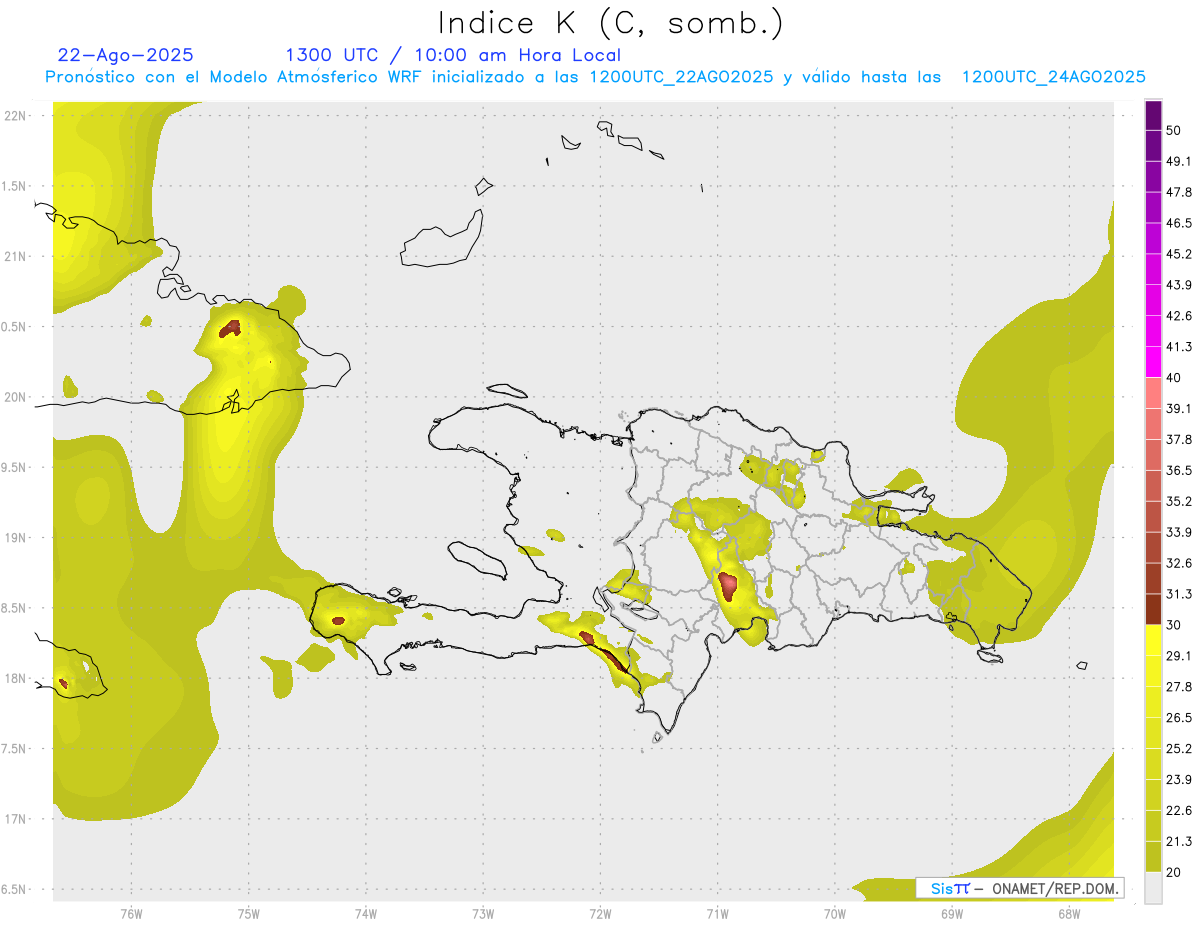Click the latitude axis label "17N"
This screenshot has width=1200, height=927.
(x=17, y=819)
